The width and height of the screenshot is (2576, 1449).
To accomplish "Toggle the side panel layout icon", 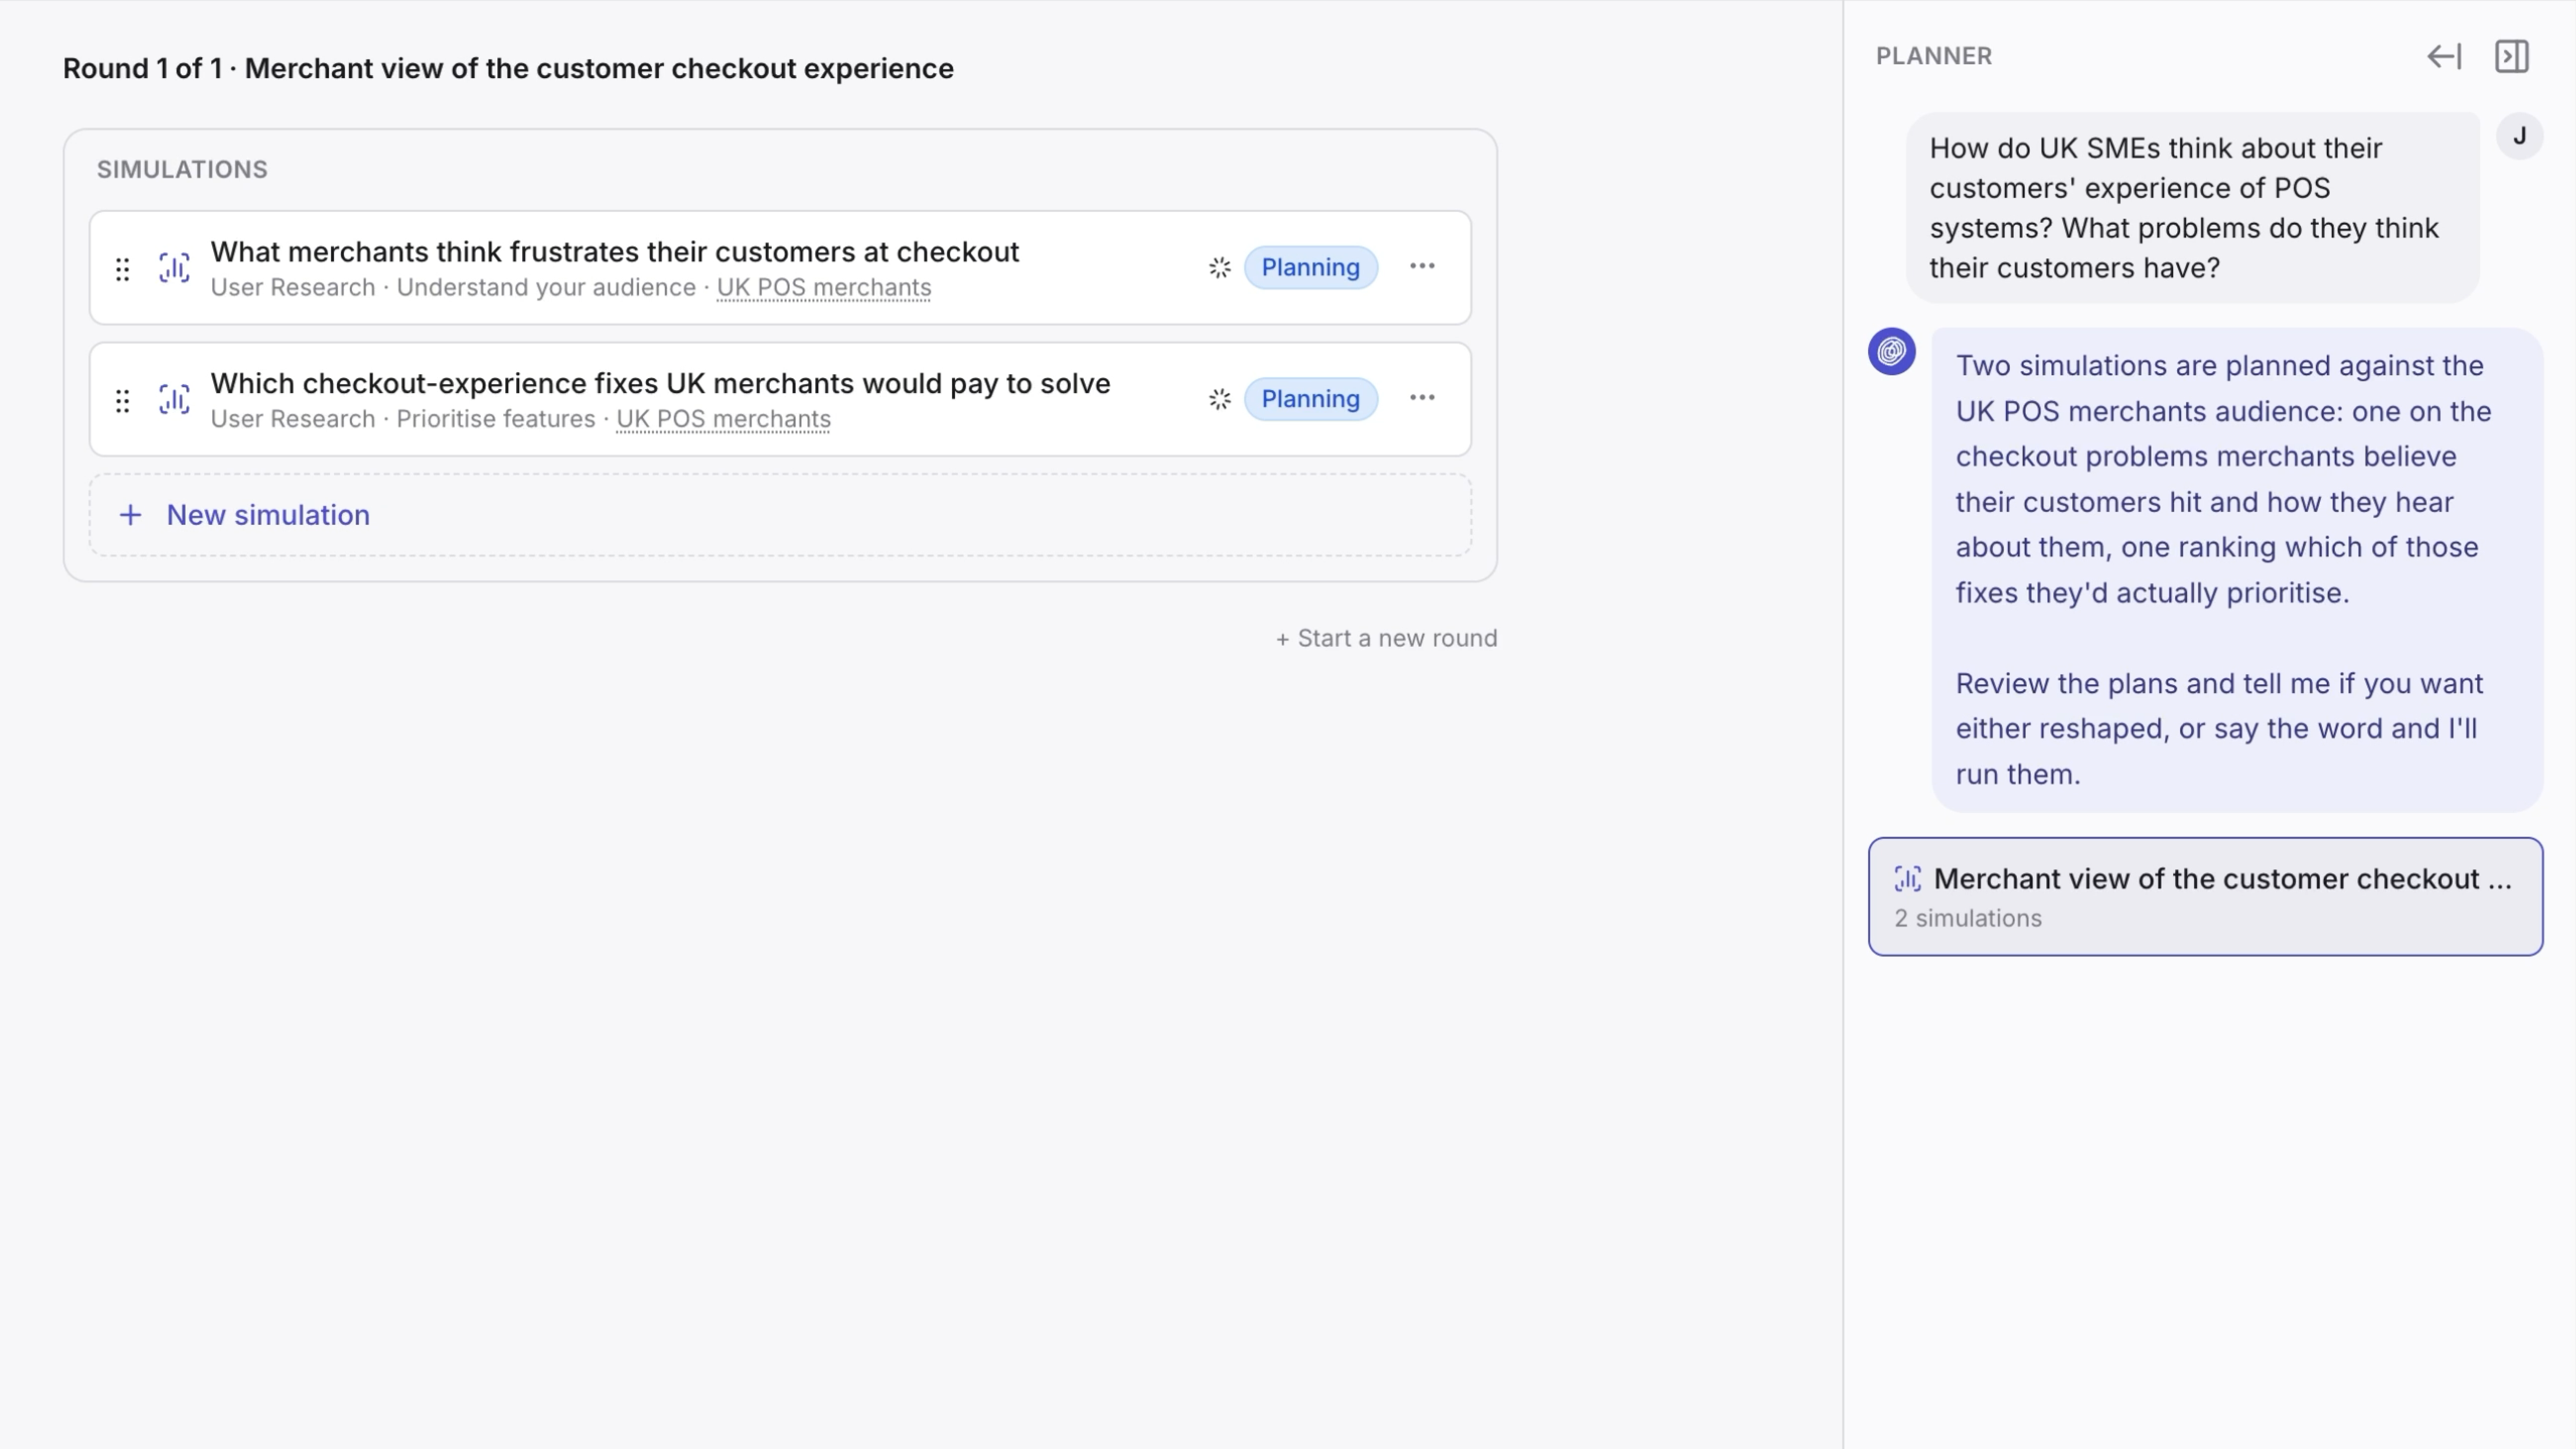I will (x=2511, y=56).
